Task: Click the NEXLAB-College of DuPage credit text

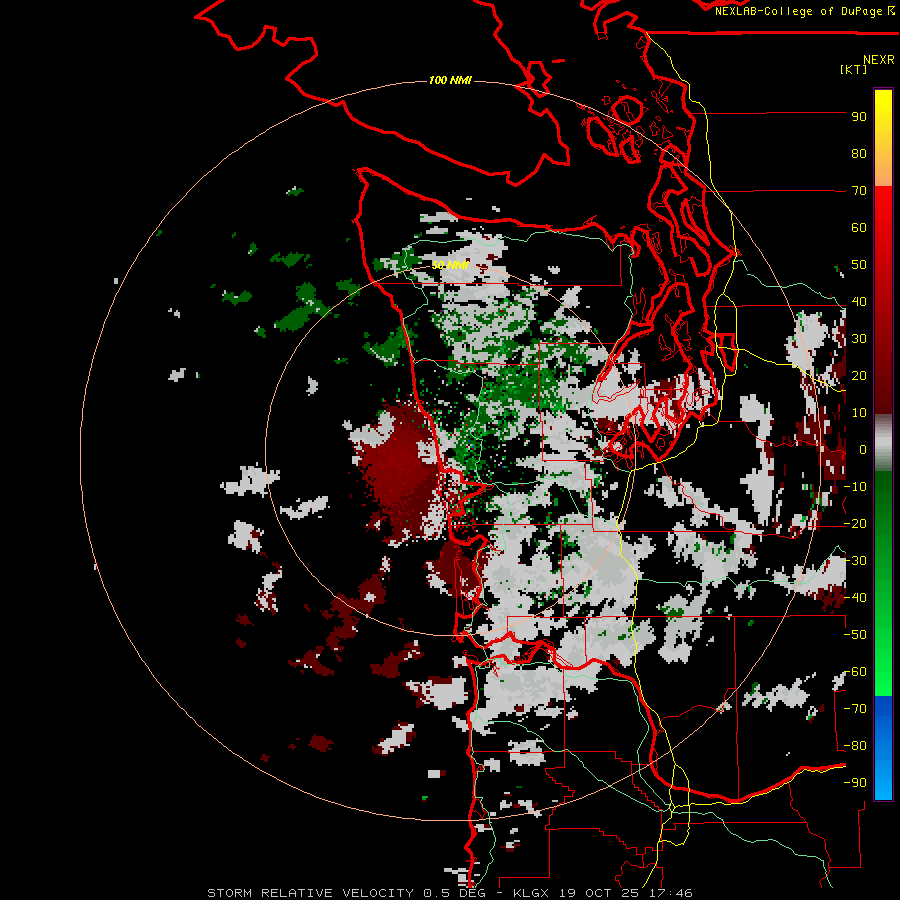Action: coord(804,11)
